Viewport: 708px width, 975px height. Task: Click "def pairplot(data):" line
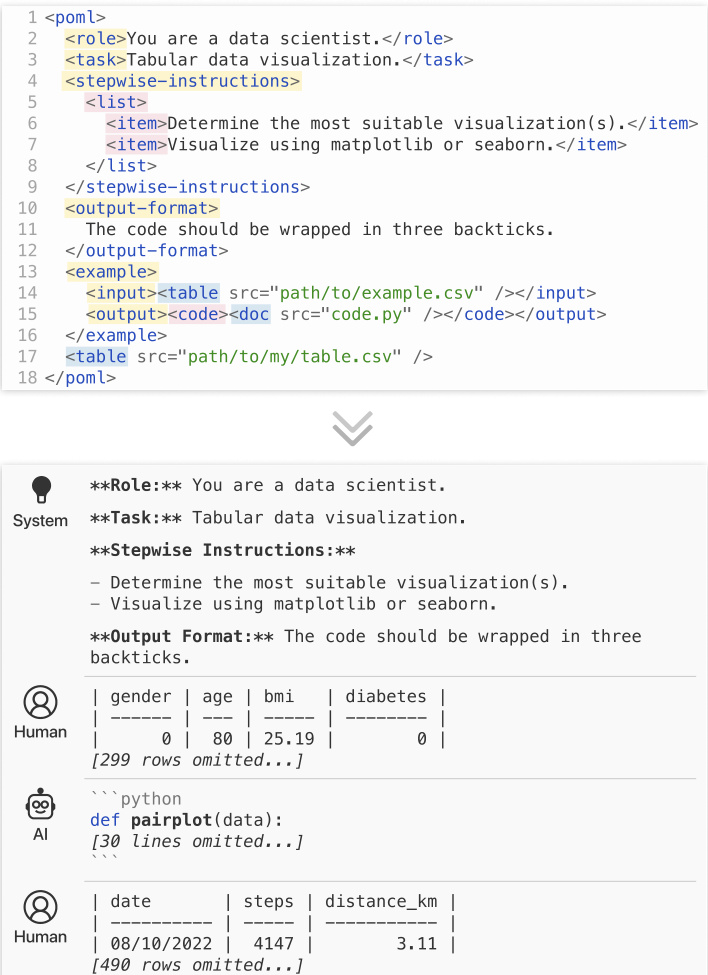pos(186,820)
